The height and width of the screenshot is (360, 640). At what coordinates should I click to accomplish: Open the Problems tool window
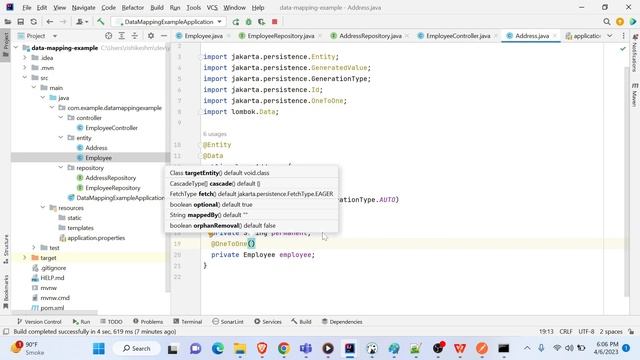(148, 322)
